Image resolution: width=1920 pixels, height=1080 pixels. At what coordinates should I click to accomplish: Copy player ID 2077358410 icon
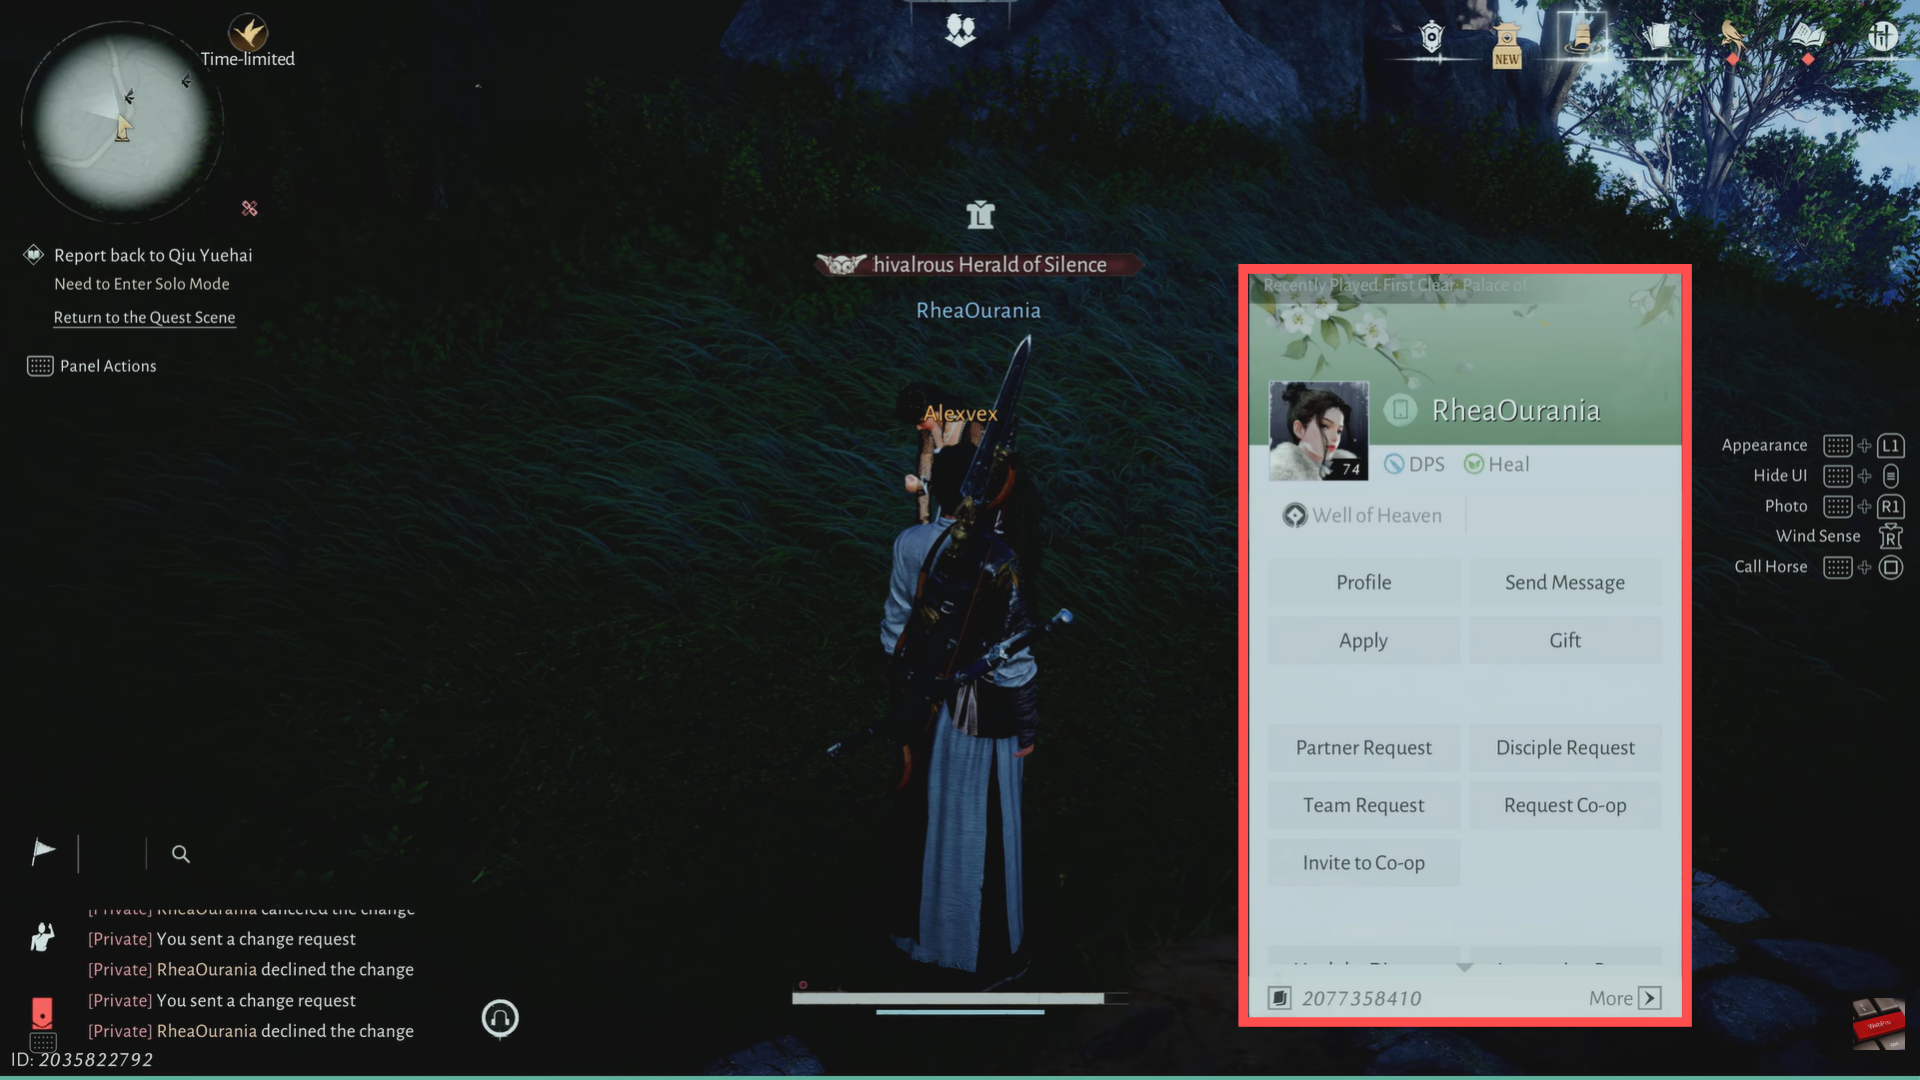coord(1279,998)
